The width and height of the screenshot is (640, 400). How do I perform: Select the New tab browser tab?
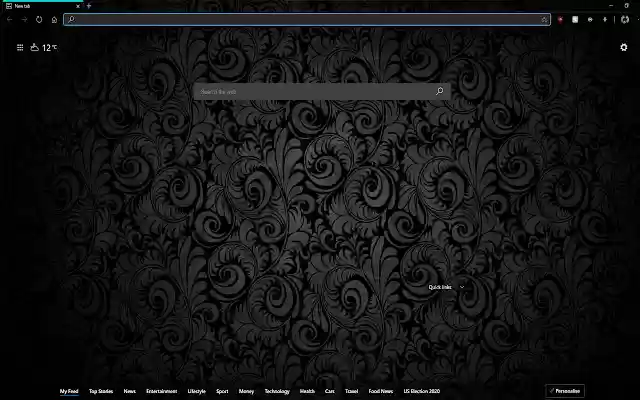pos(41,6)
